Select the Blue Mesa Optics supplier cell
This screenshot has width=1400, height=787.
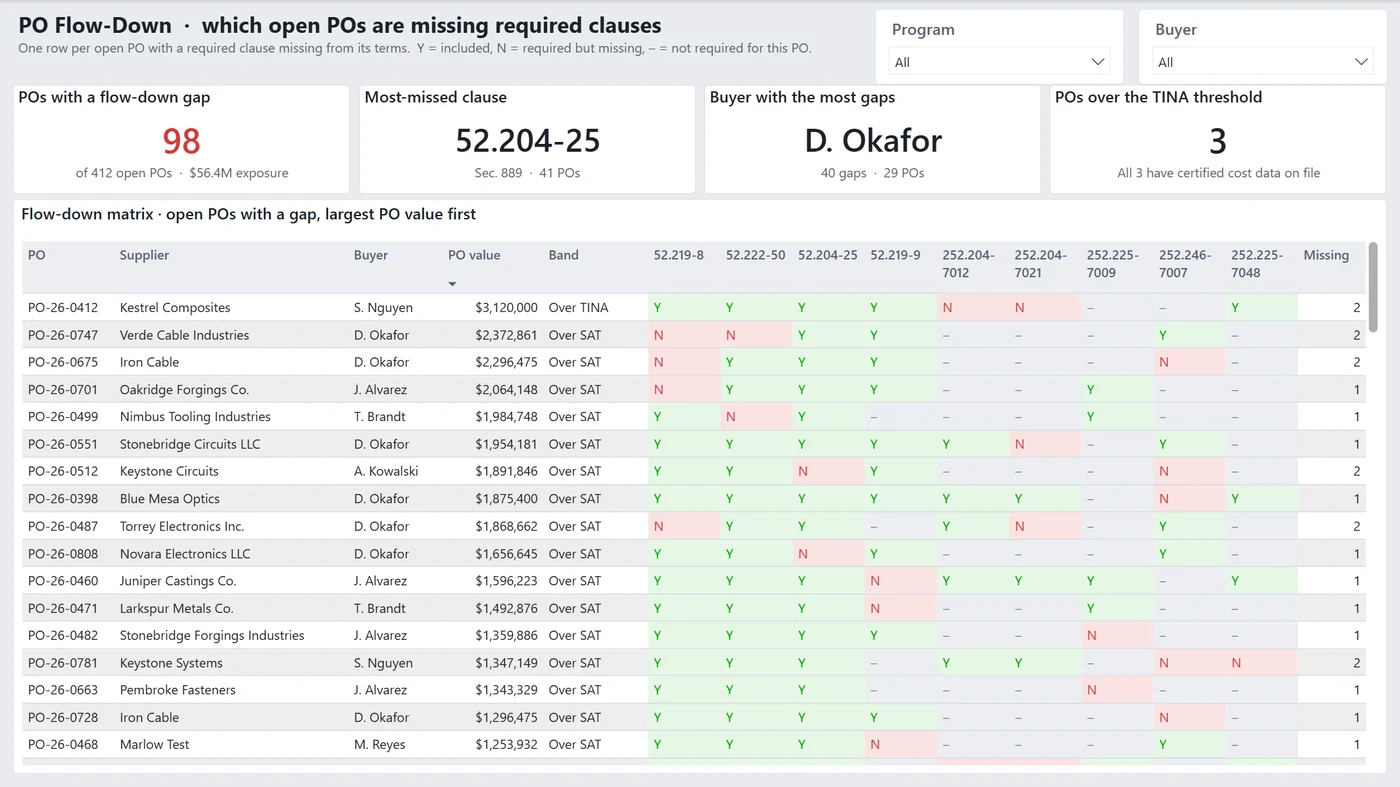170,499
